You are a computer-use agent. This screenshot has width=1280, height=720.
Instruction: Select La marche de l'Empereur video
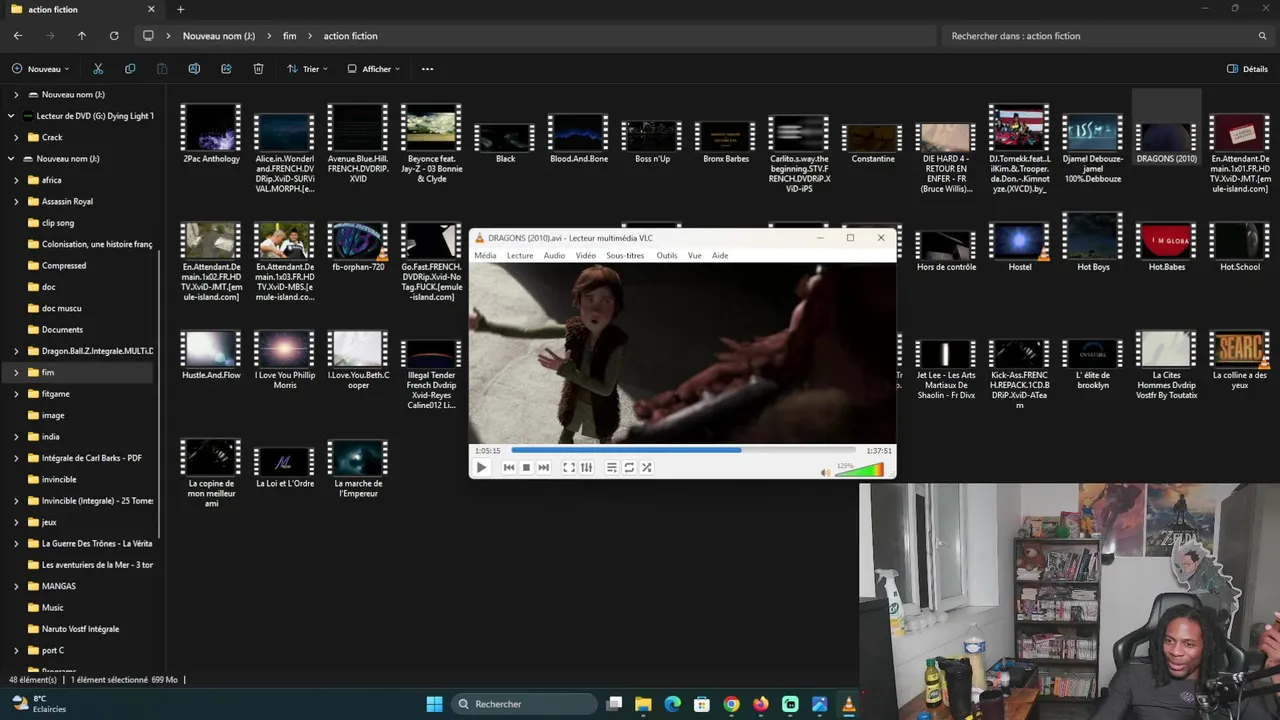click(x=358, y=468)
